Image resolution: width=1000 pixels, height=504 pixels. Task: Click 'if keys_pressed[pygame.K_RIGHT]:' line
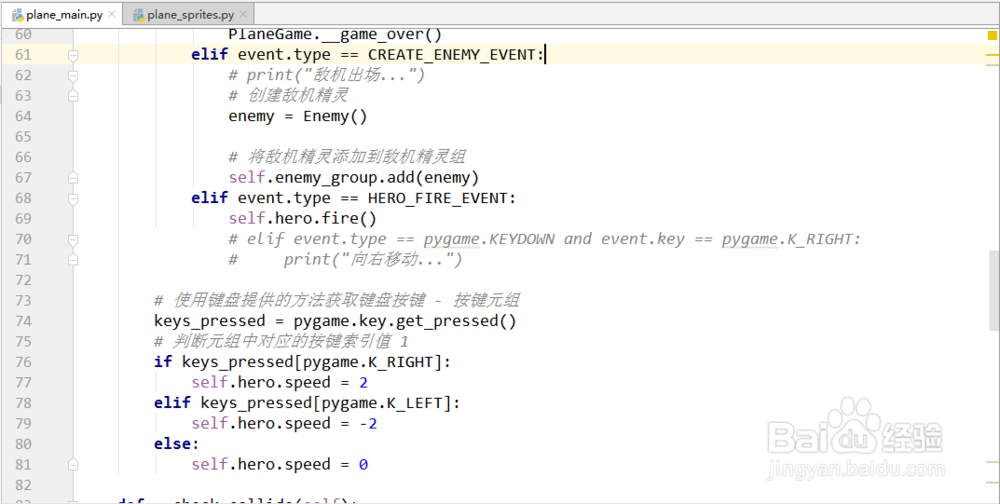pyautogui.click(x=302, y=362)
